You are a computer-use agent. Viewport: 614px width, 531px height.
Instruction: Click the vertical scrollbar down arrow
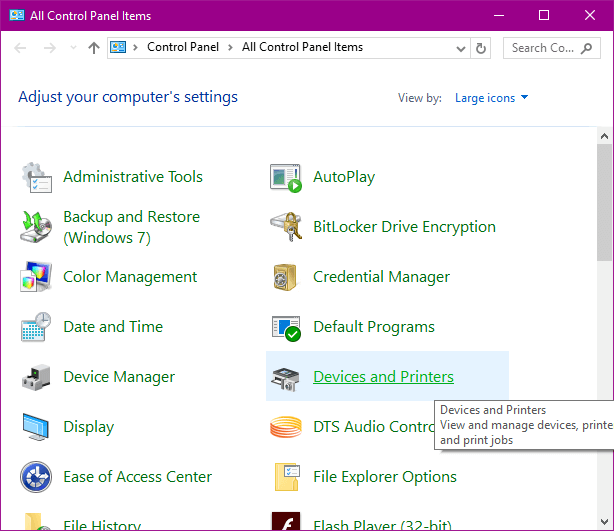point(604,521)
